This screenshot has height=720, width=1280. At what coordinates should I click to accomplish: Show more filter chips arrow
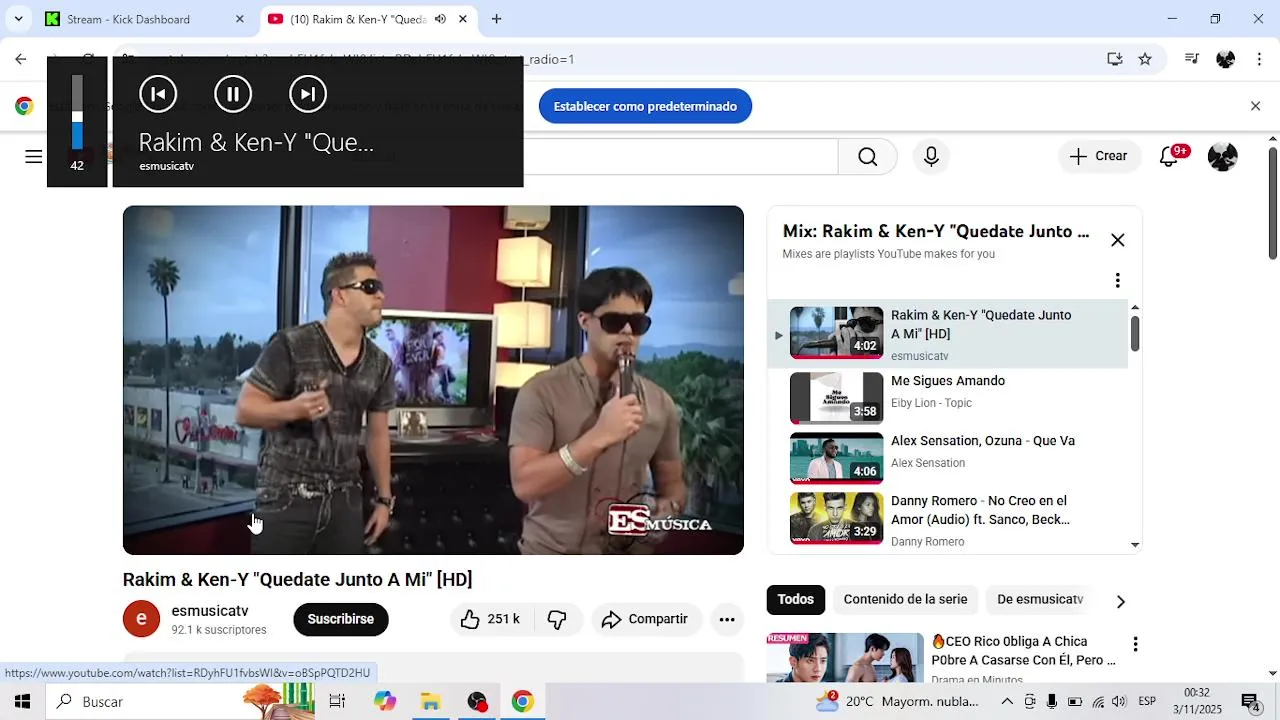tap(1120, 601)
